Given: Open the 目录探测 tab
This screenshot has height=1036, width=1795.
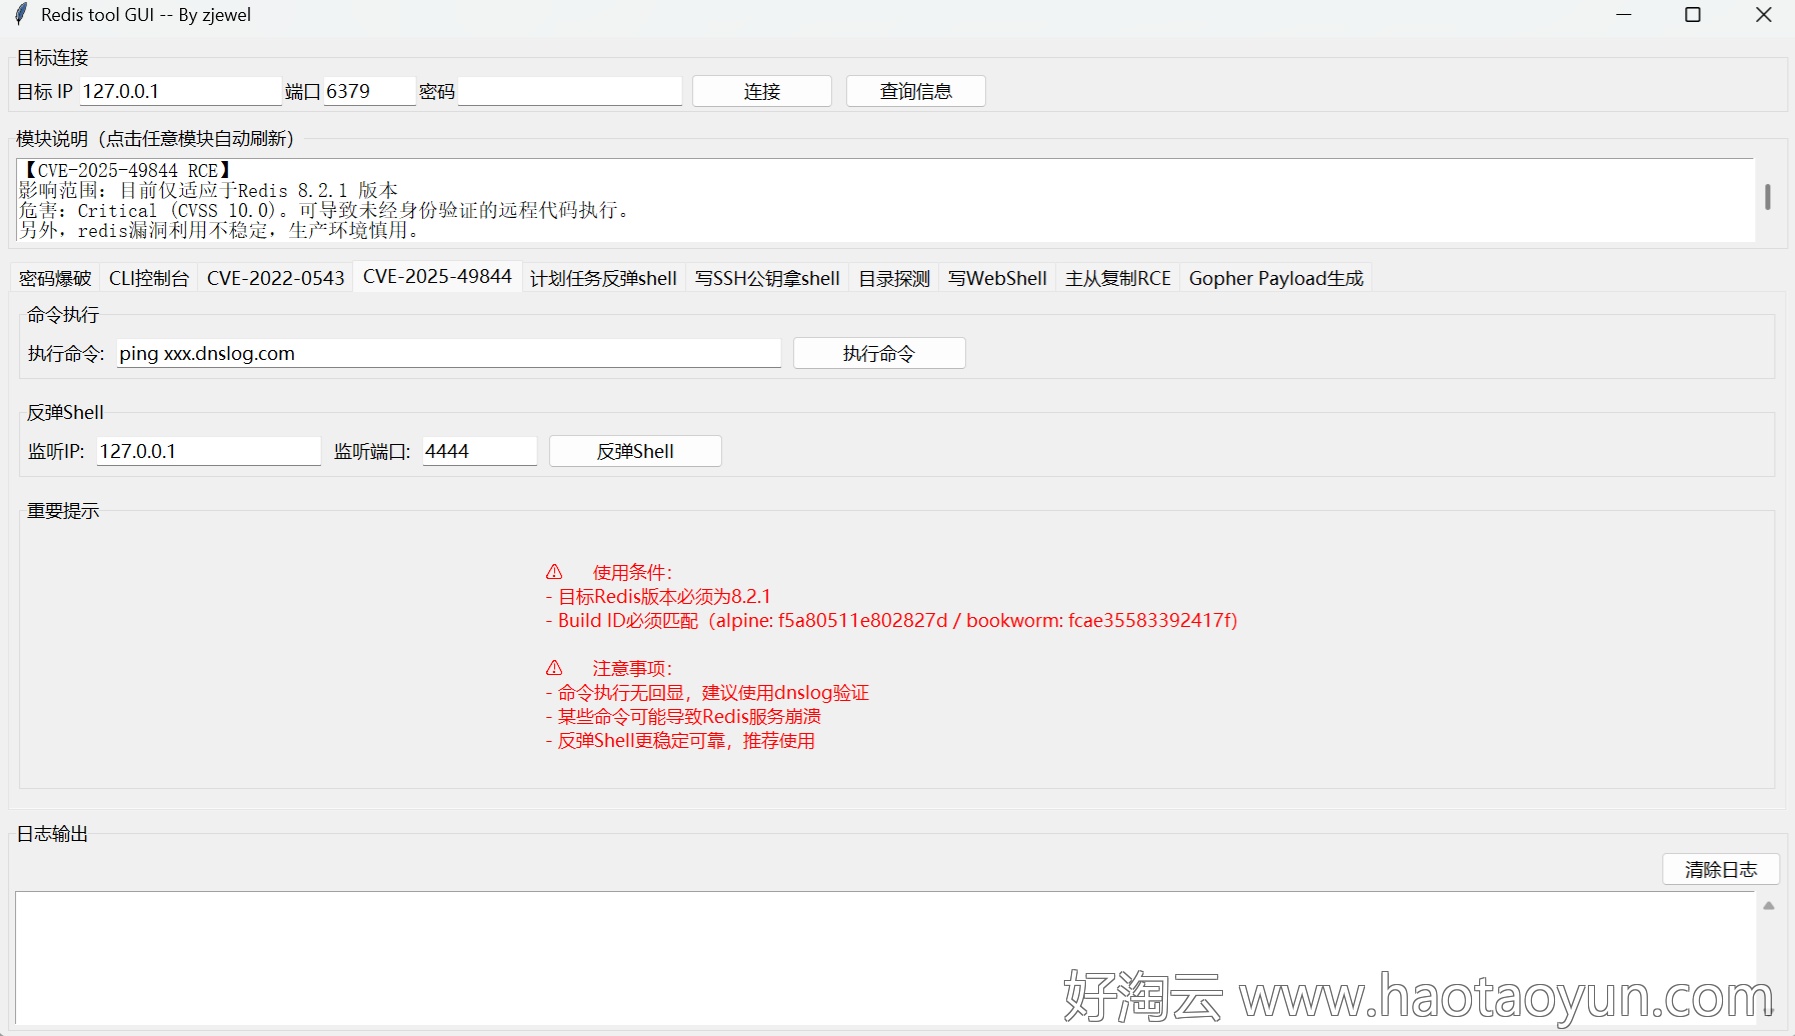Looking at the screenshot, I should 894,278.
